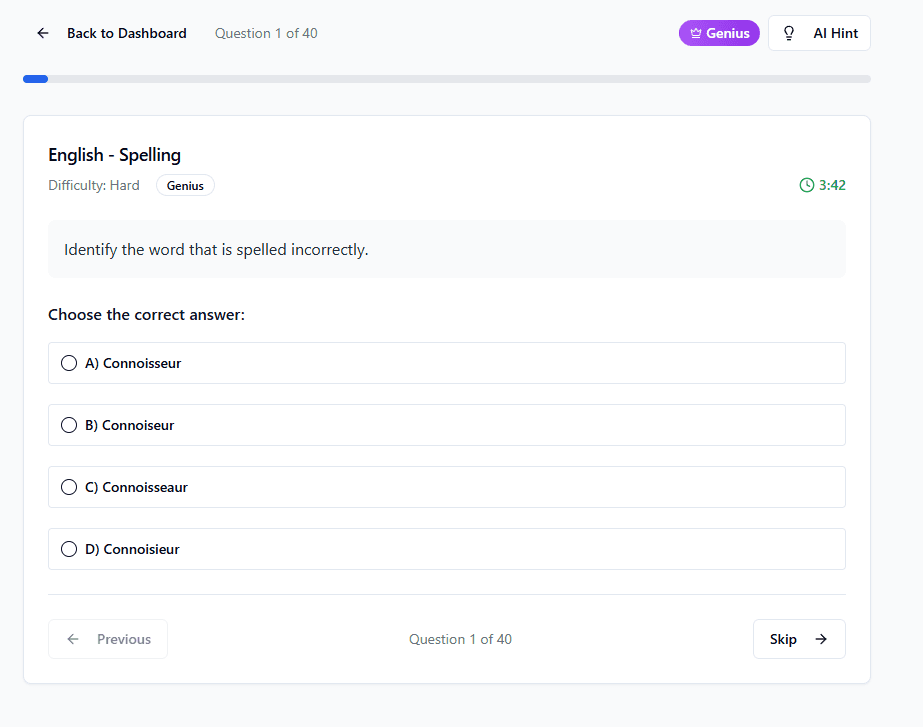Pick radio option D) Connoisieur
The image size is (923, 727).
pos(69,549)
